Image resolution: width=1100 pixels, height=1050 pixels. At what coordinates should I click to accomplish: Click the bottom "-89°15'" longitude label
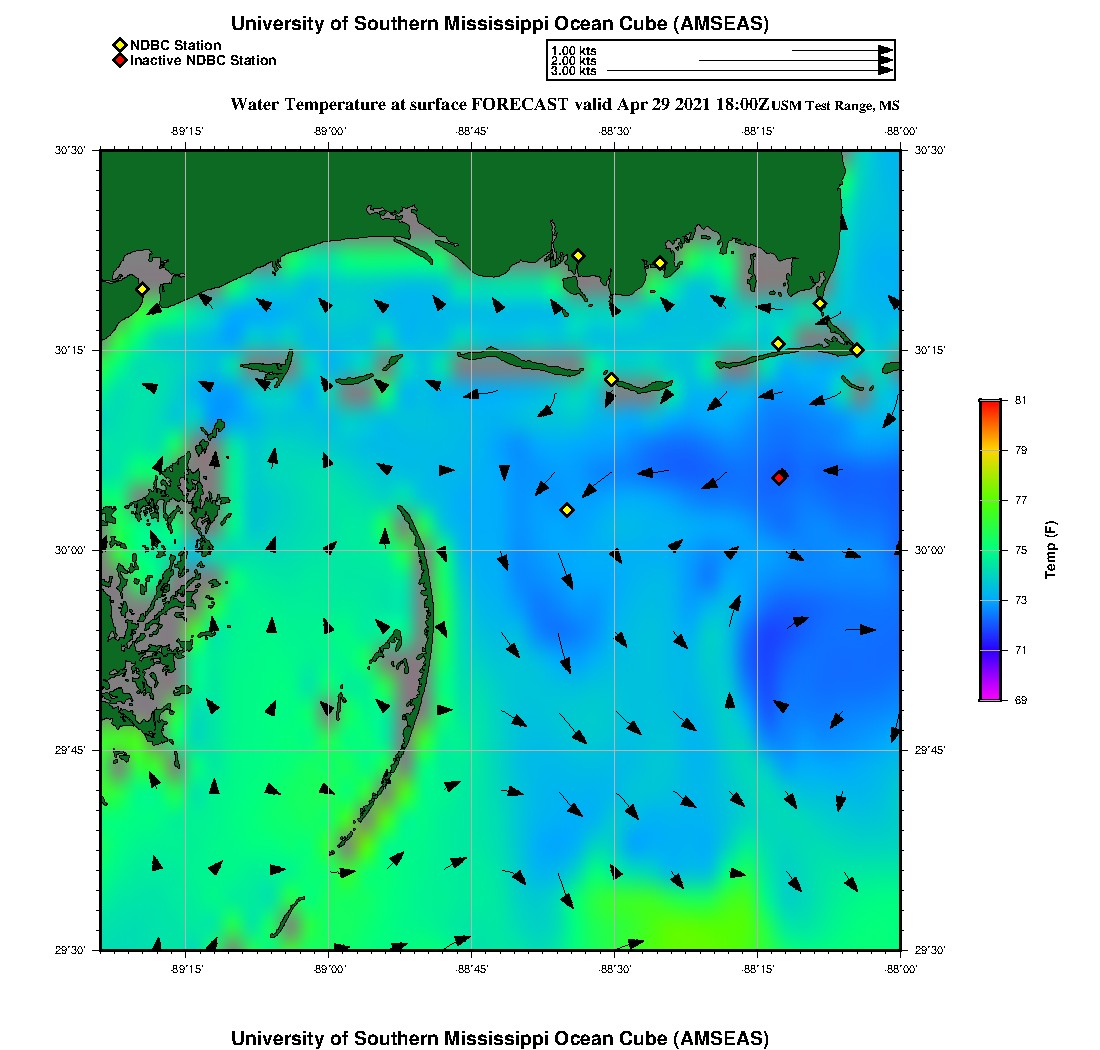(x=186, y=969)
